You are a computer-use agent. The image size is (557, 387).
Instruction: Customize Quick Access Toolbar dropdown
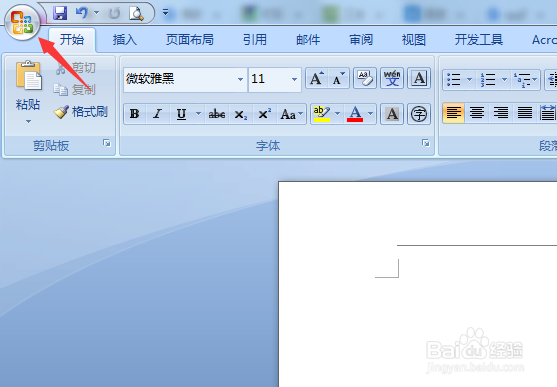[166, 13]
